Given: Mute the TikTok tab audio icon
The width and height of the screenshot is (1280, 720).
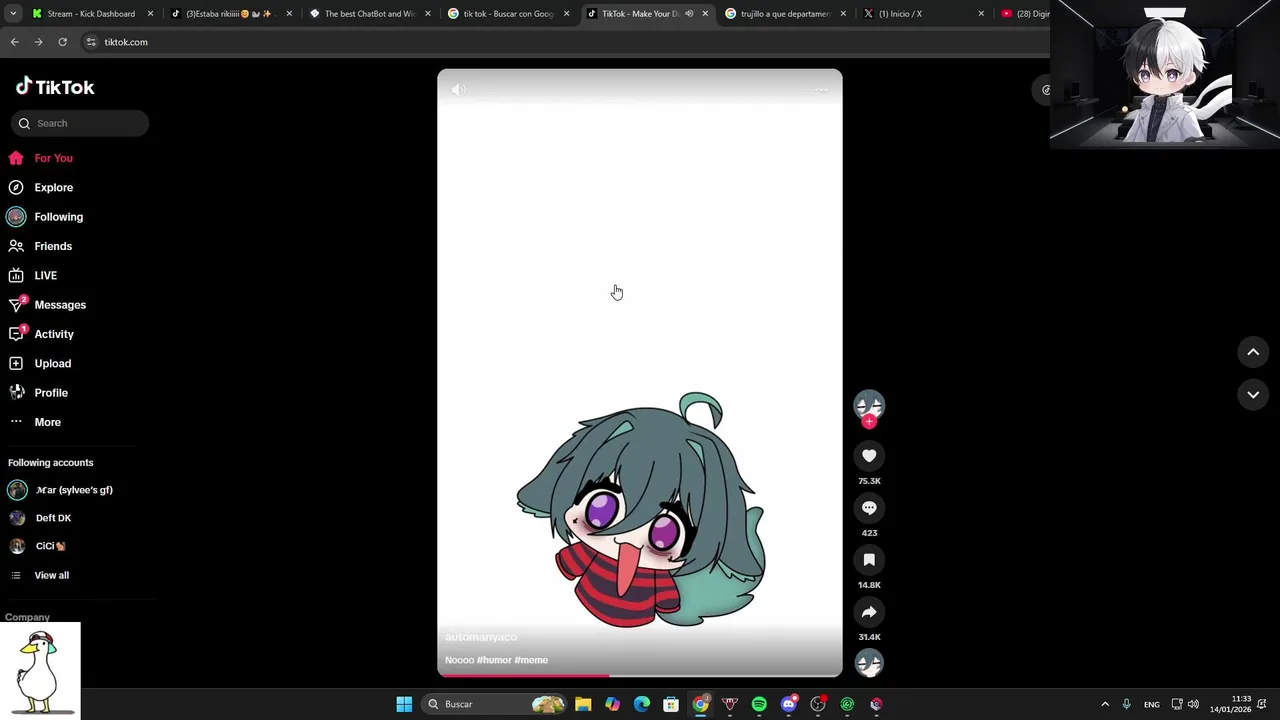Looking at the screenshot, I should pyautogui.click(x=689, y=14).
